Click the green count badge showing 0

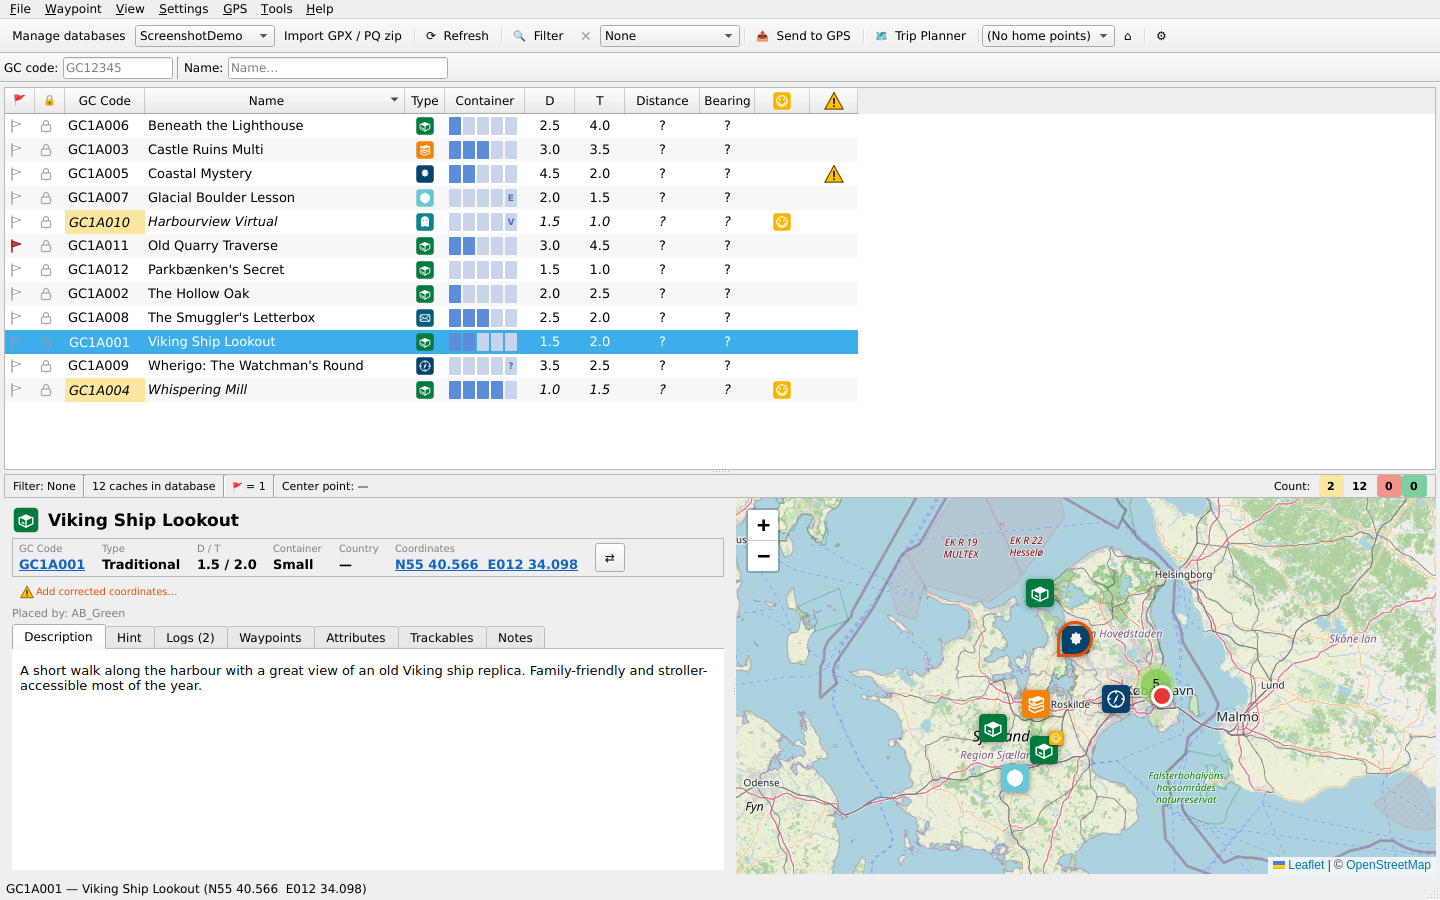click(1414, 486)
